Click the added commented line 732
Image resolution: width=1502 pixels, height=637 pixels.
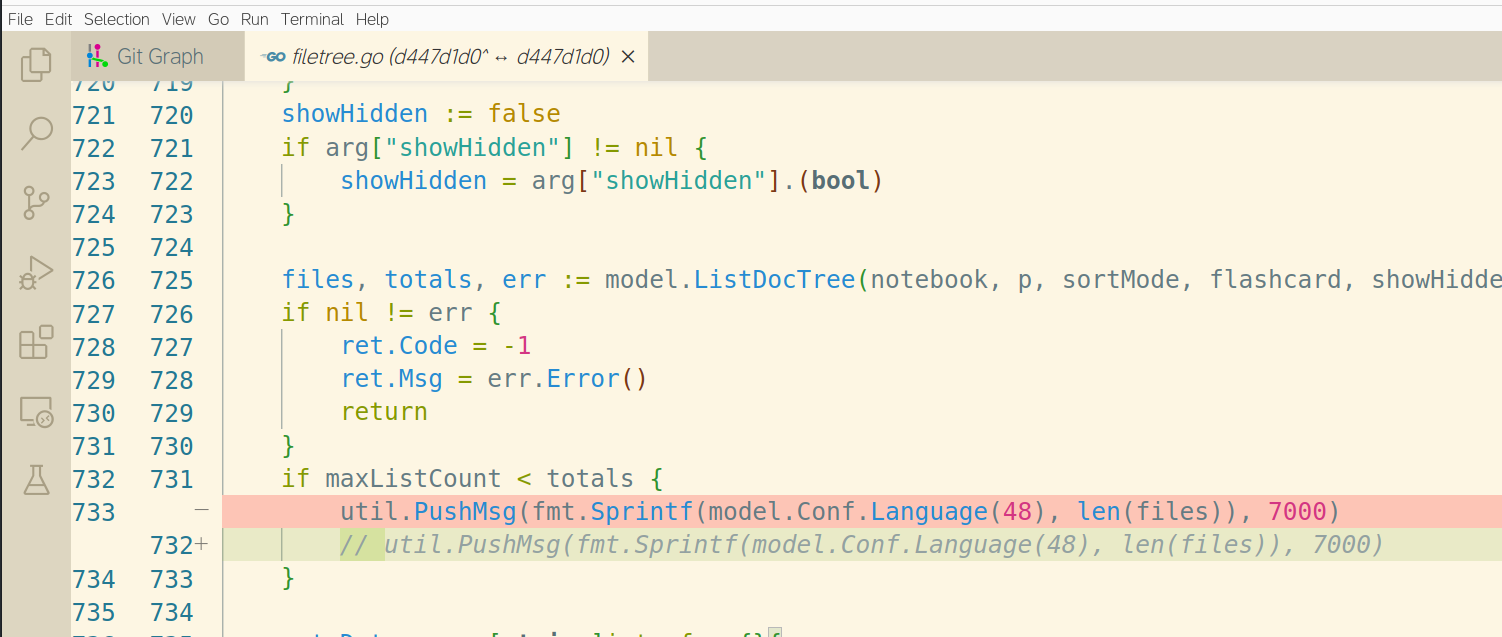pyautogui.click(x=860, y=545)
